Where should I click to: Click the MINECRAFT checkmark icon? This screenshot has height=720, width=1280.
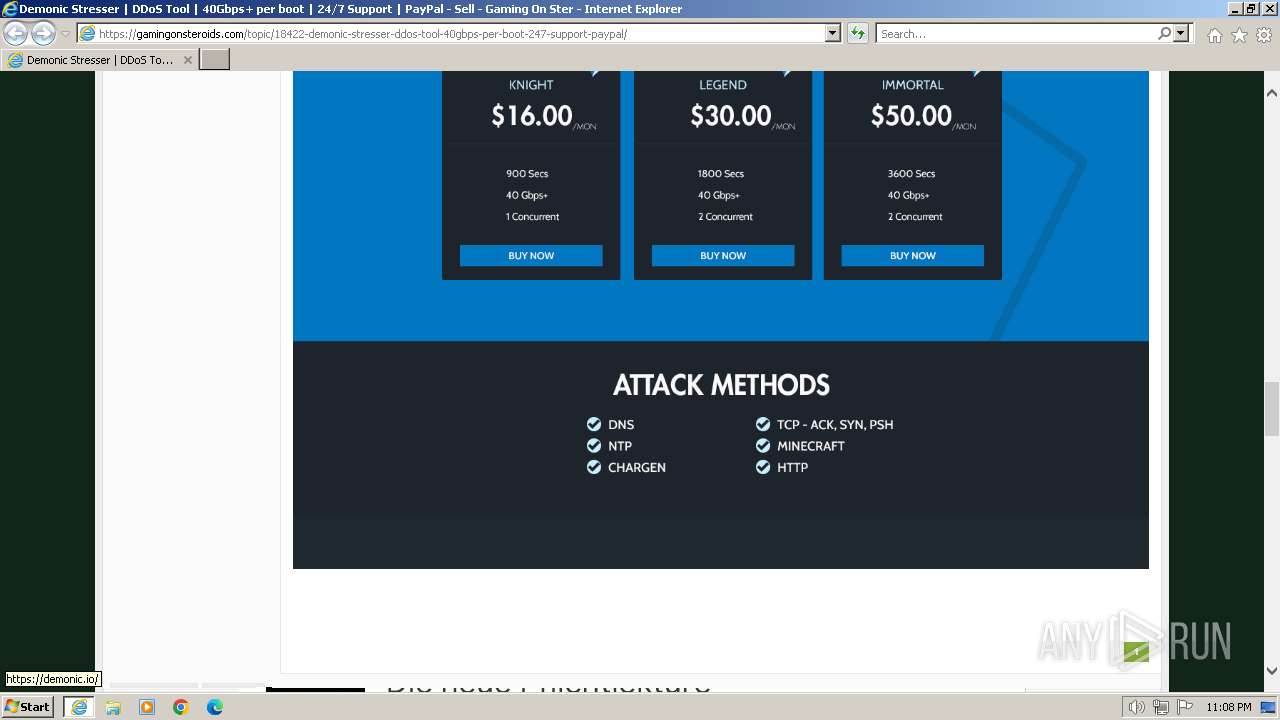click(x=763, y=445)
